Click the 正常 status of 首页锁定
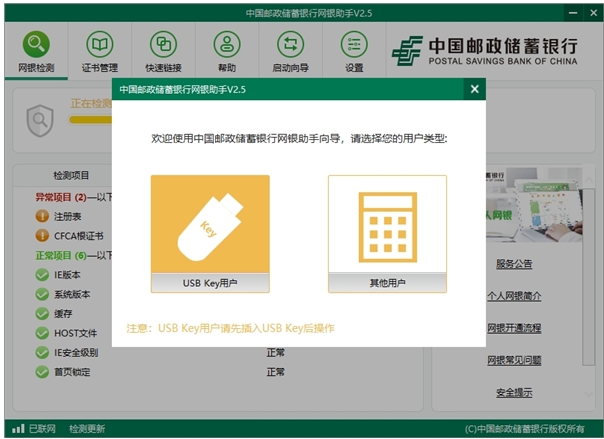The image size is (604, 439). [x=275, y=372]
